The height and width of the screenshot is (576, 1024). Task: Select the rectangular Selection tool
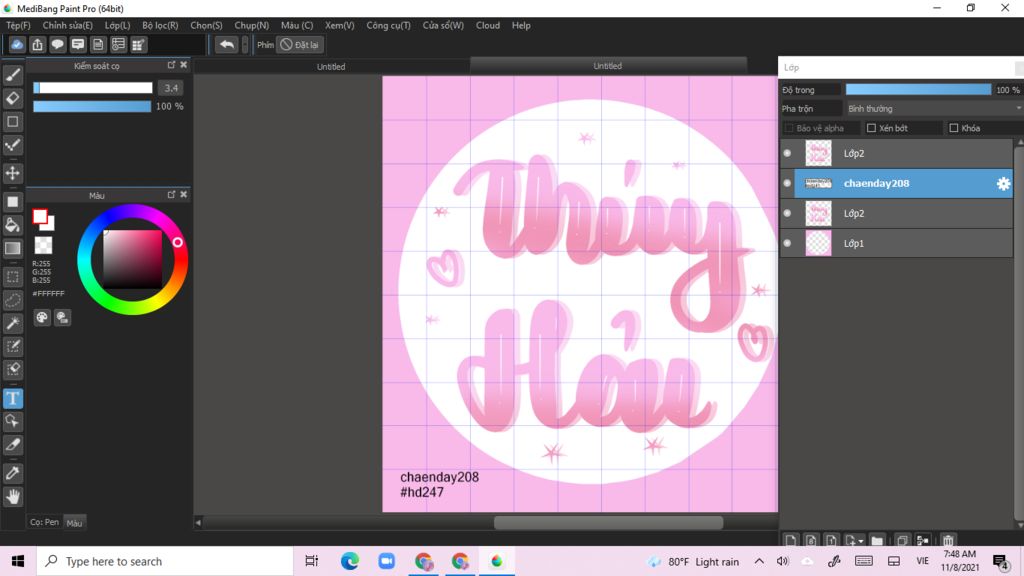coord(12,277)
